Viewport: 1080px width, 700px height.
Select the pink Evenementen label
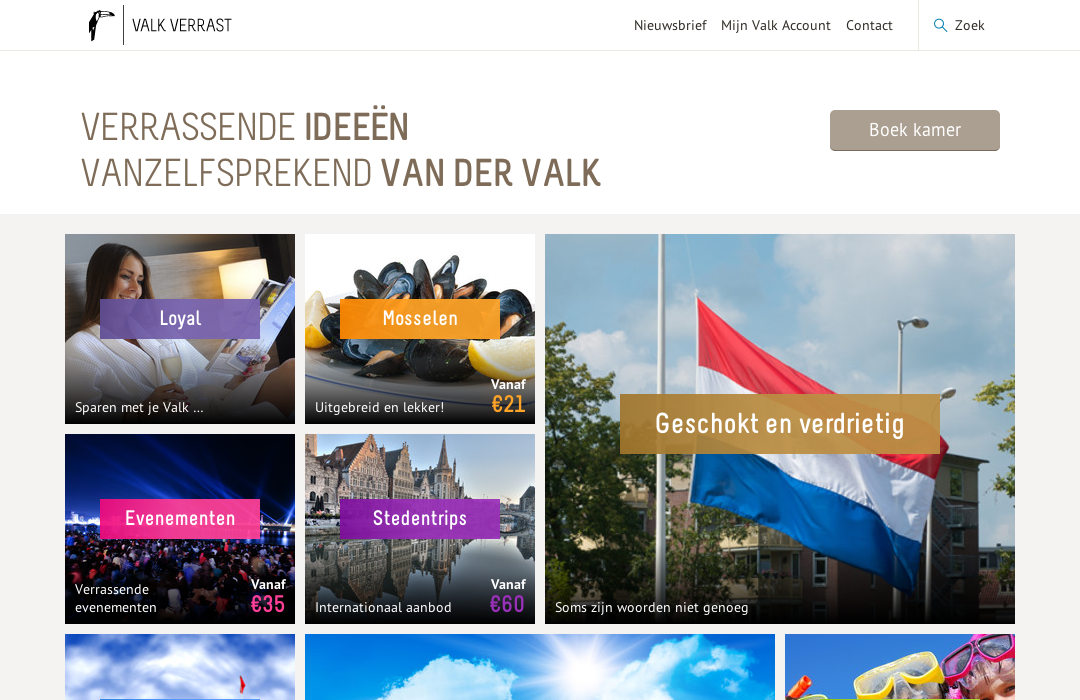coord(180,518)
